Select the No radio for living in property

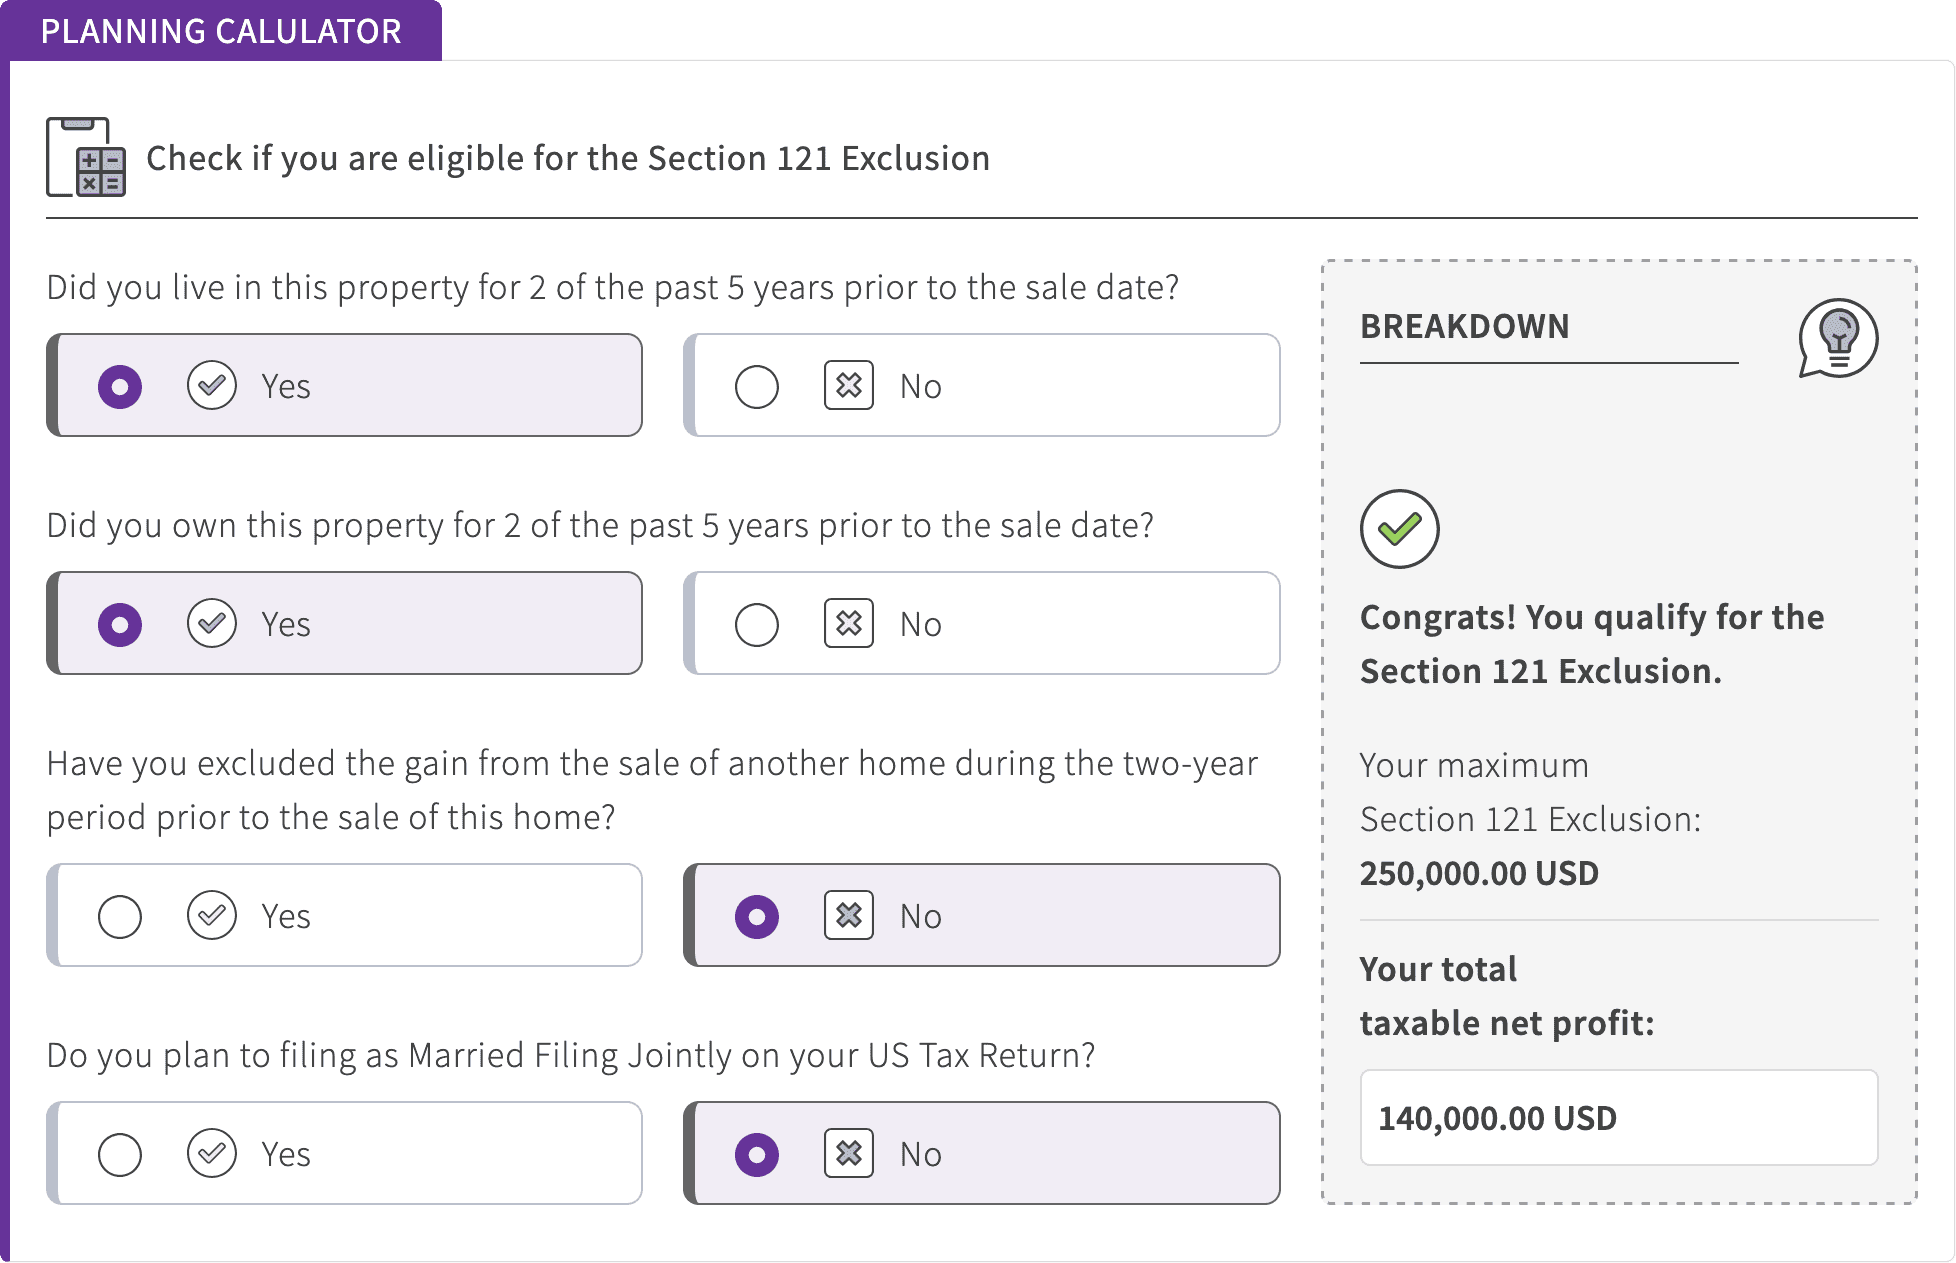pos(757,387)
